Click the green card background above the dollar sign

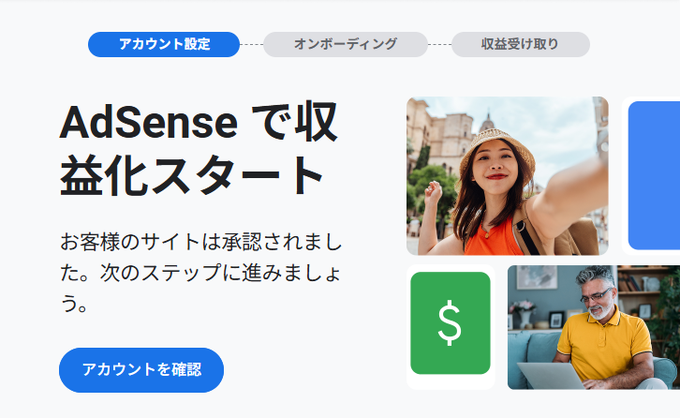tap(450, 285)
